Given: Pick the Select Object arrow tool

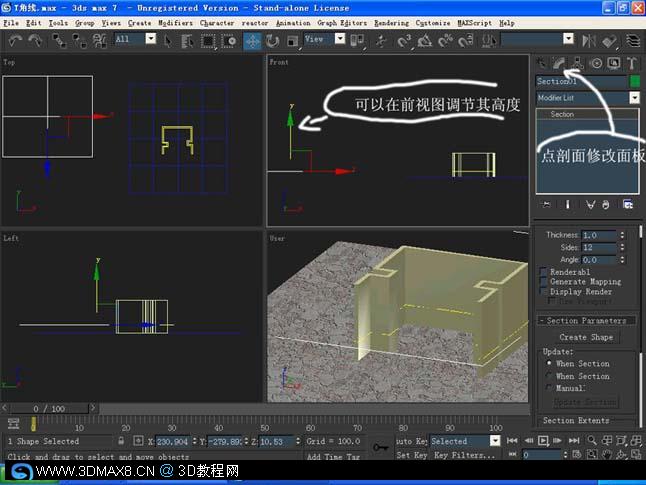Looking at the screenshot, I should pos(168,40).
